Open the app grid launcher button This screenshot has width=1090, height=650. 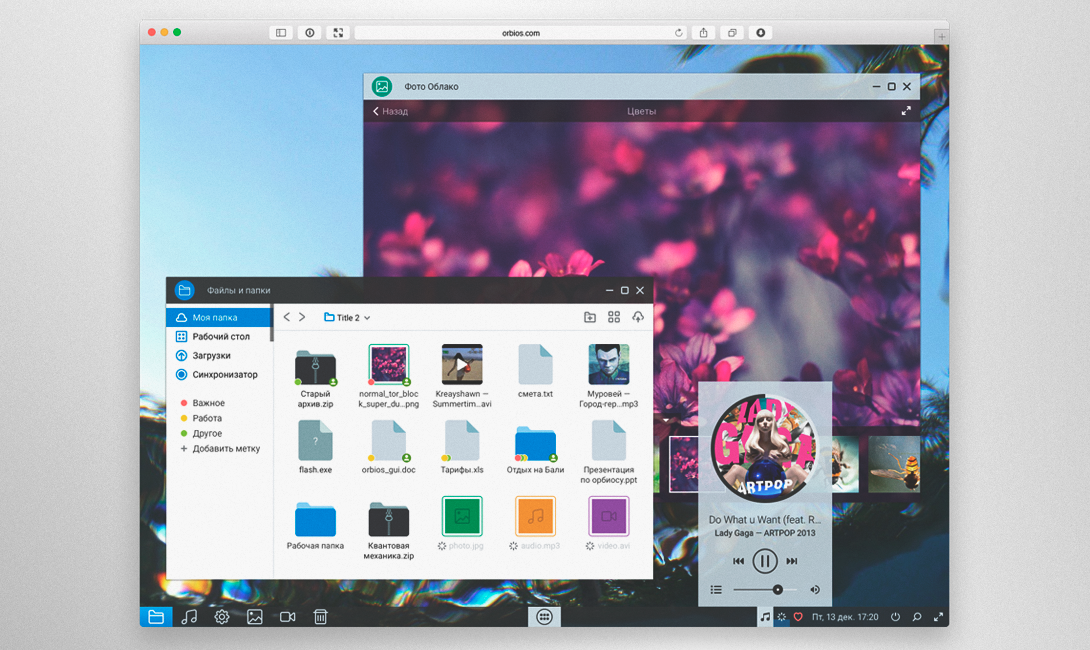click(x=544, y=617)
